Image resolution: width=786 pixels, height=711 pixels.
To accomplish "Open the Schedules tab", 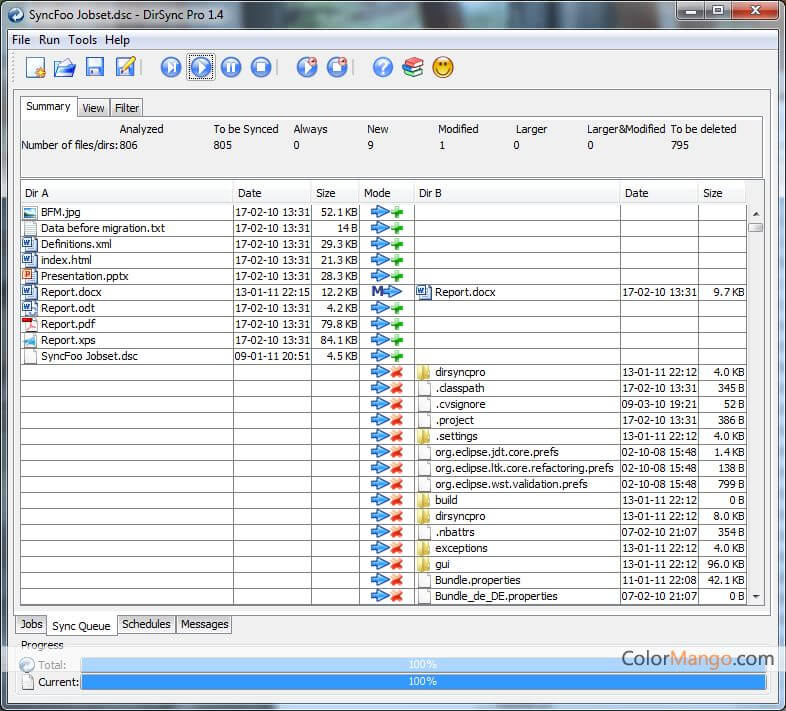I will (146, 624).
